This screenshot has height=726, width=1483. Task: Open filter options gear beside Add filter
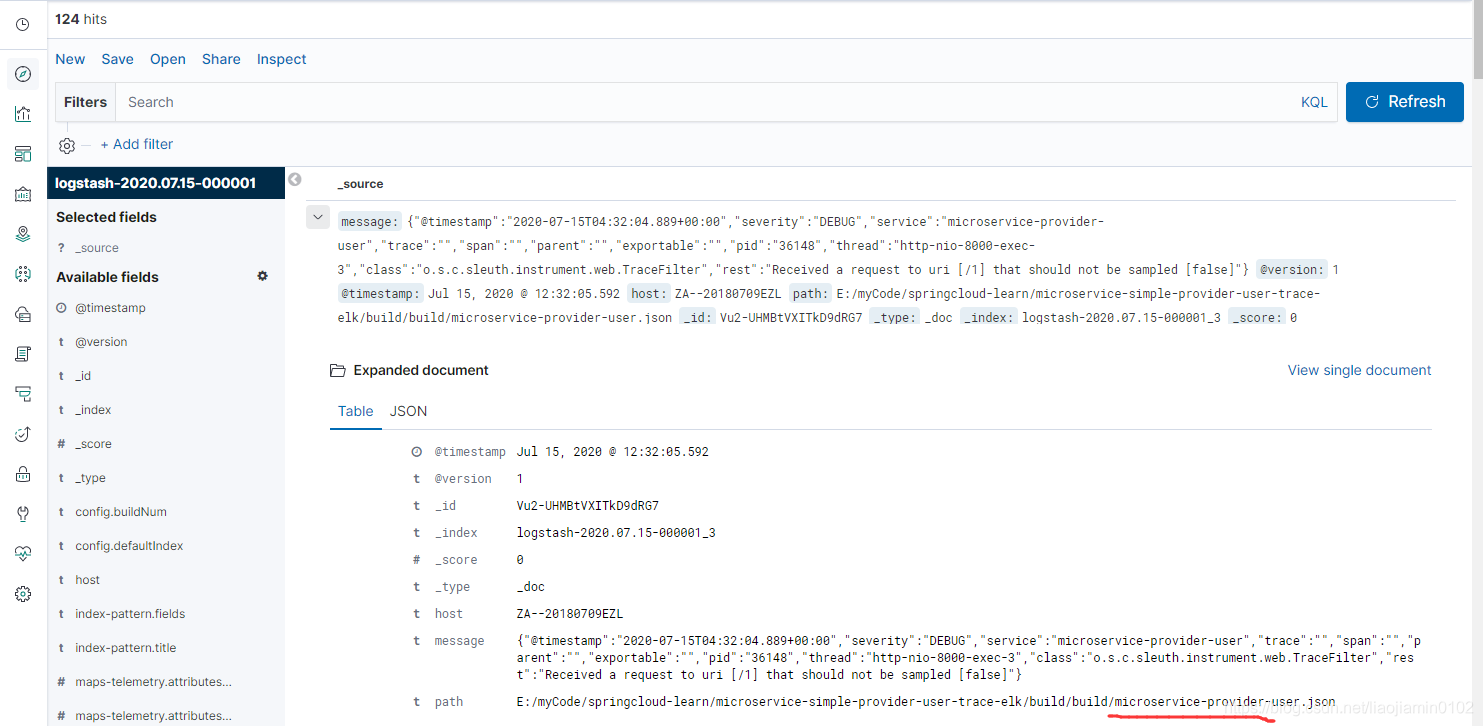(67, 145)
